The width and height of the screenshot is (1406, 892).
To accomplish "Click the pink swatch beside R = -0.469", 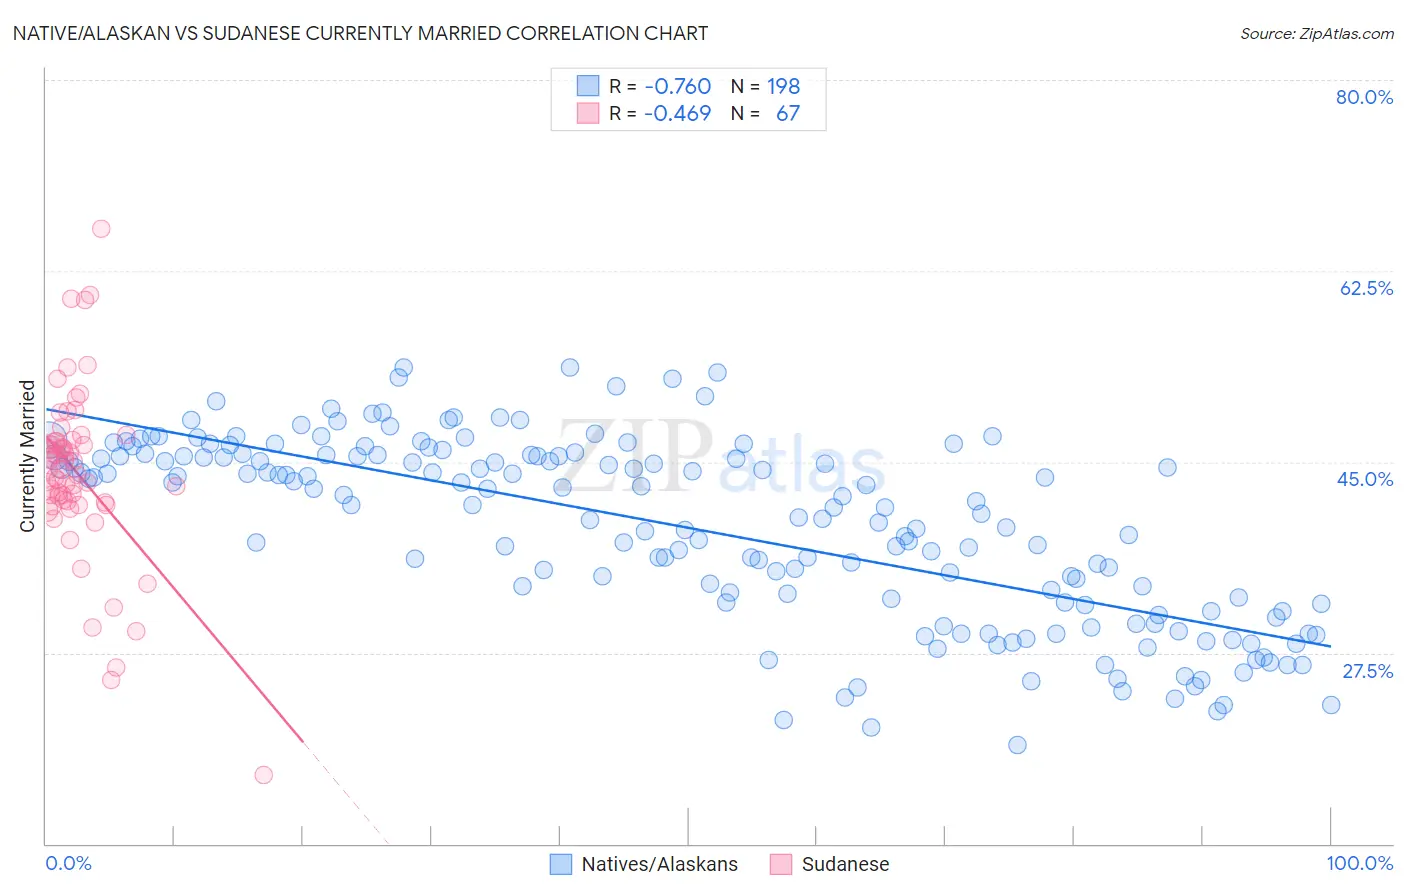I will tap(587, 113).
